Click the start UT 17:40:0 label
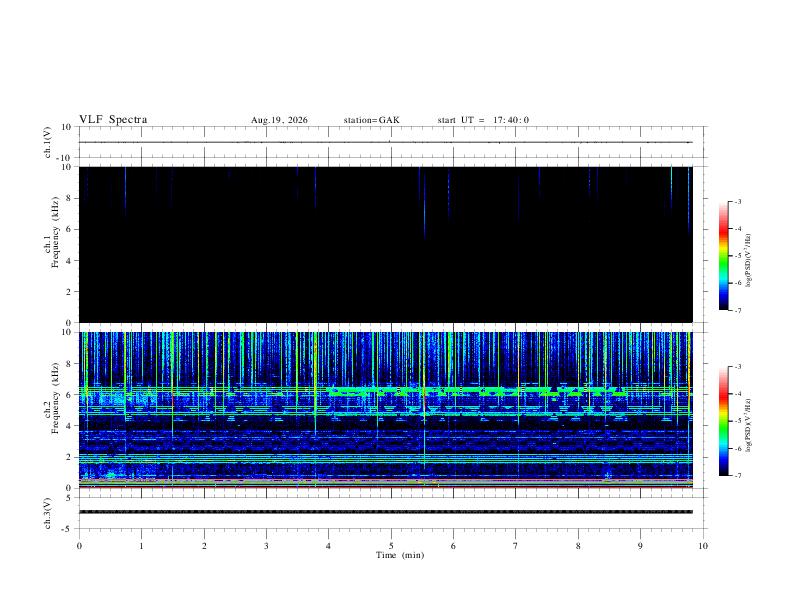The image size is (792, 612). pyautogui.click(x=483, y=120)
